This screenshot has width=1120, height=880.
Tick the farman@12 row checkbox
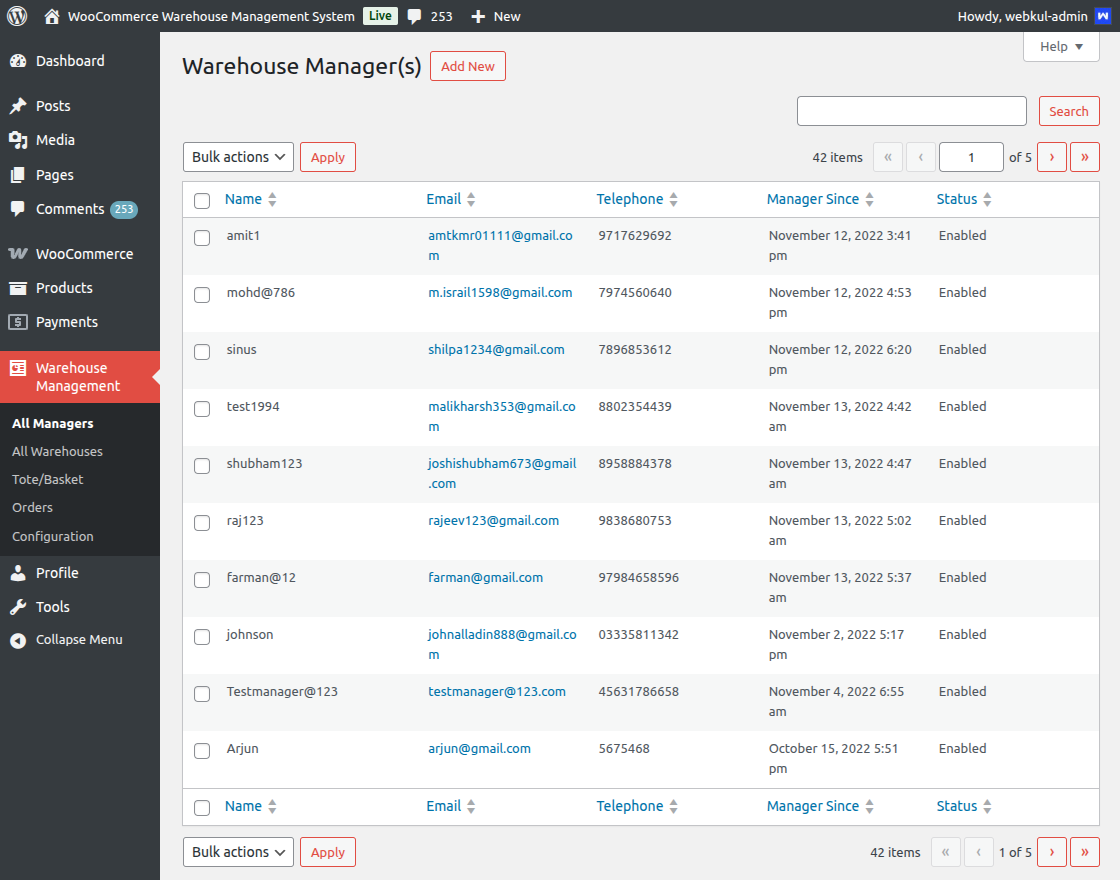click(202, 580)
